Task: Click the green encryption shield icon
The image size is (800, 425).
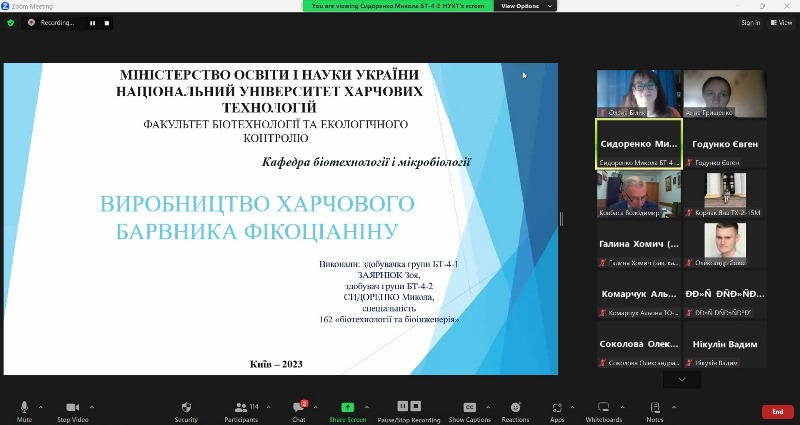Action: [11, 22]
